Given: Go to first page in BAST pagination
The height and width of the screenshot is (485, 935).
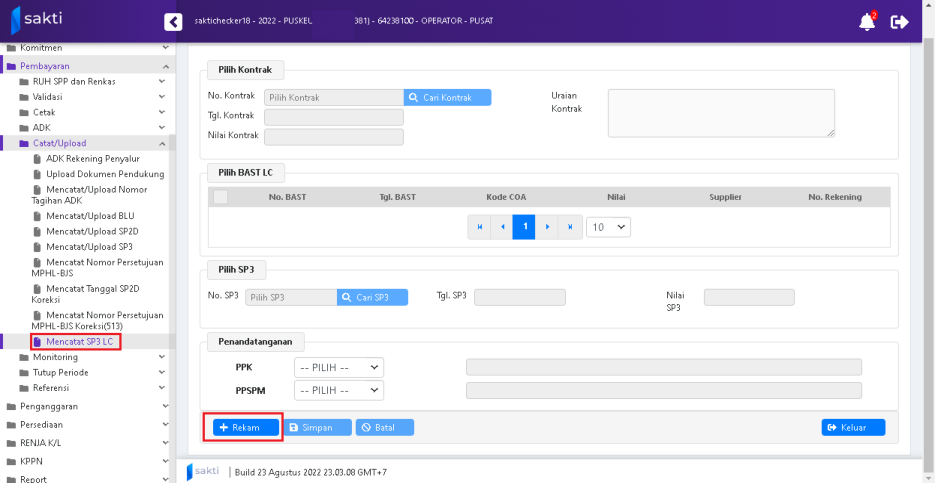Looking at the screenshot, I should click(x=480, y=227).
